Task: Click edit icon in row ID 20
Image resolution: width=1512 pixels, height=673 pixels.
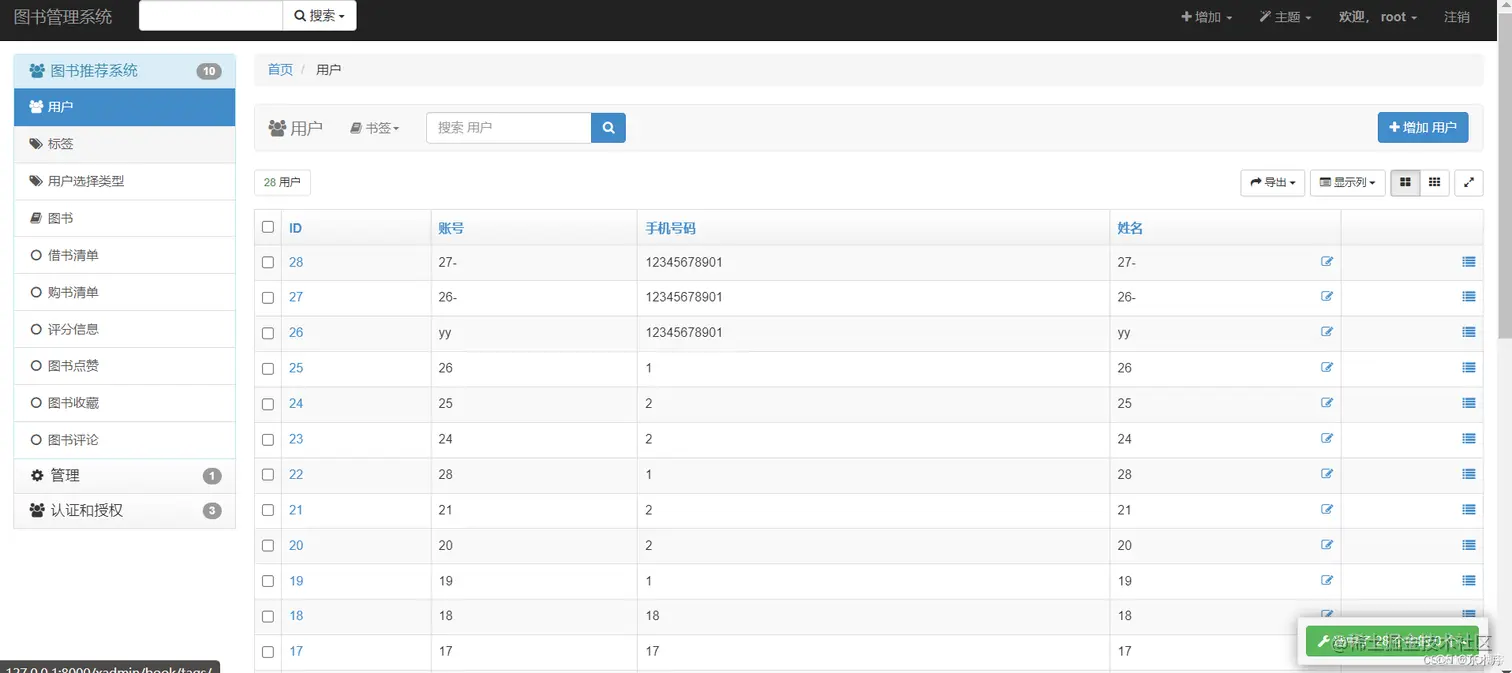Action: click(x=1327, y=545)
